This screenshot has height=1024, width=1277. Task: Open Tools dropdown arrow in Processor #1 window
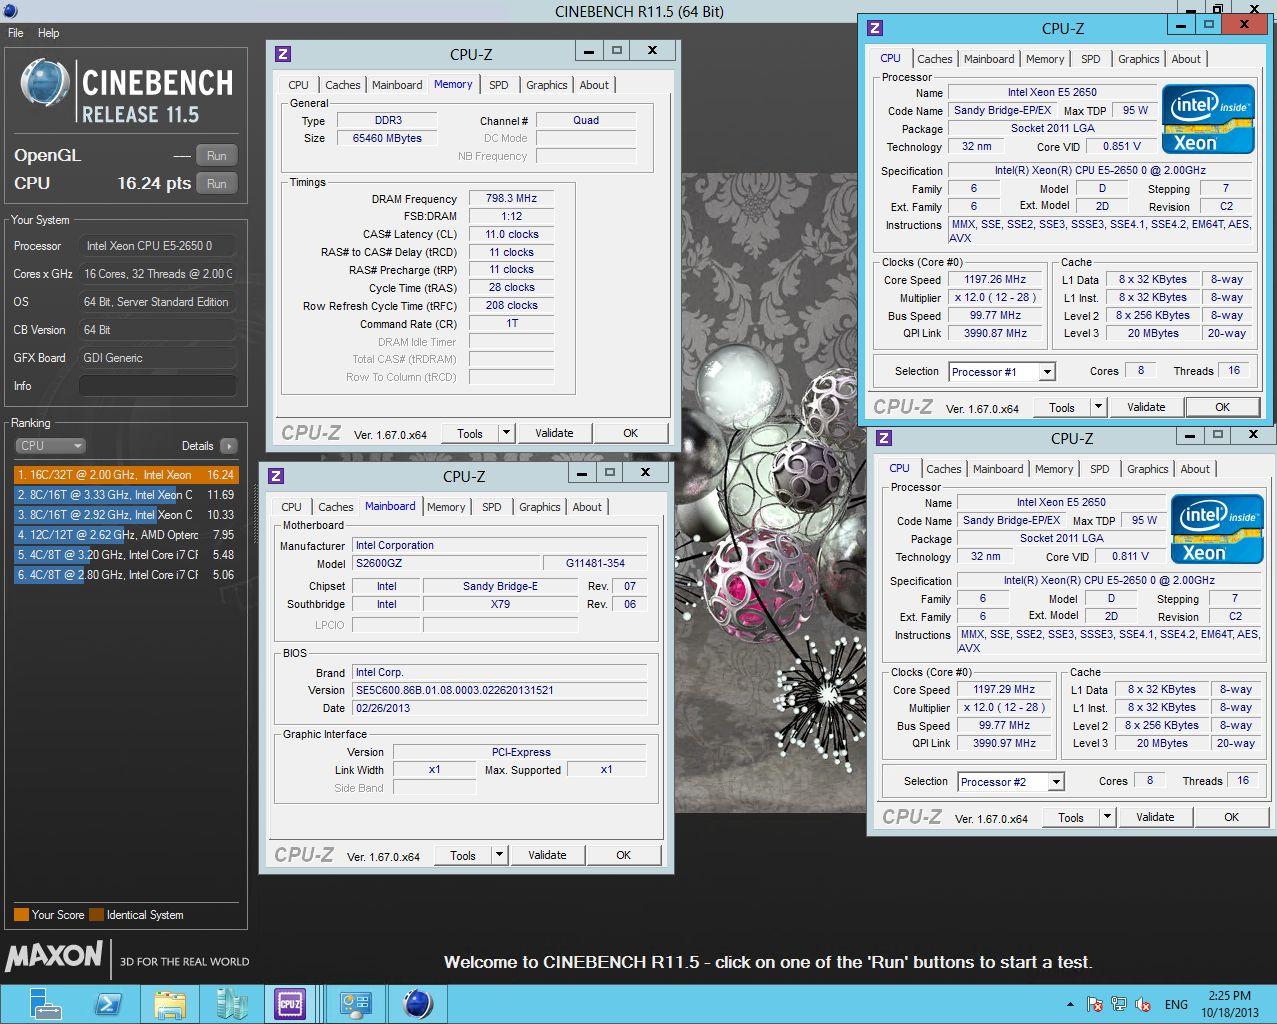[x=1098, y=407]
